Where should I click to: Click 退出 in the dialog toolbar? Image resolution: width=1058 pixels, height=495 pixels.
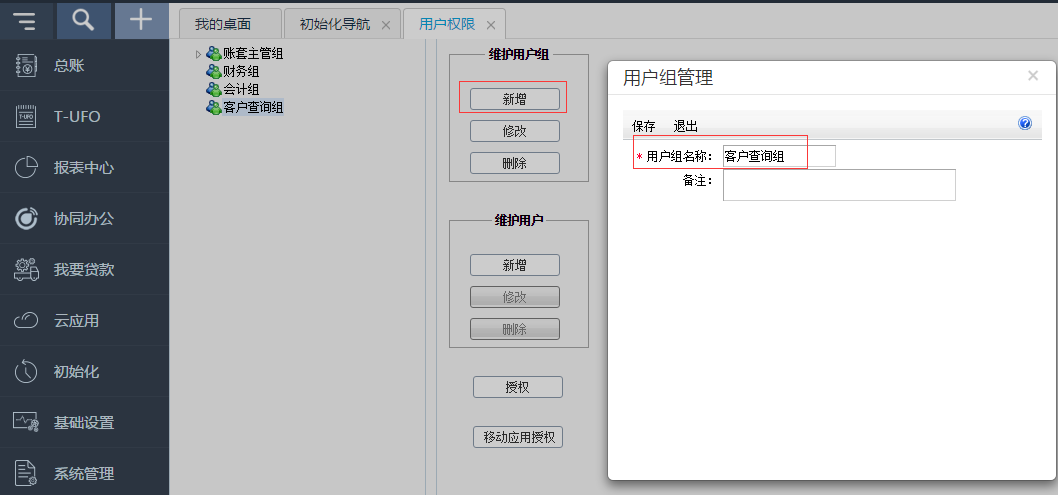[685, 126]
